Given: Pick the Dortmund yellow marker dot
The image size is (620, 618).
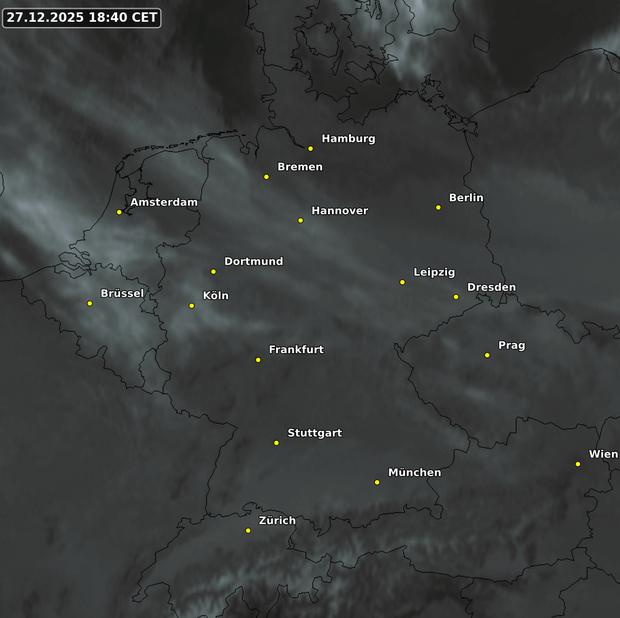Looking at the screenshot, I should click(213, 271).
